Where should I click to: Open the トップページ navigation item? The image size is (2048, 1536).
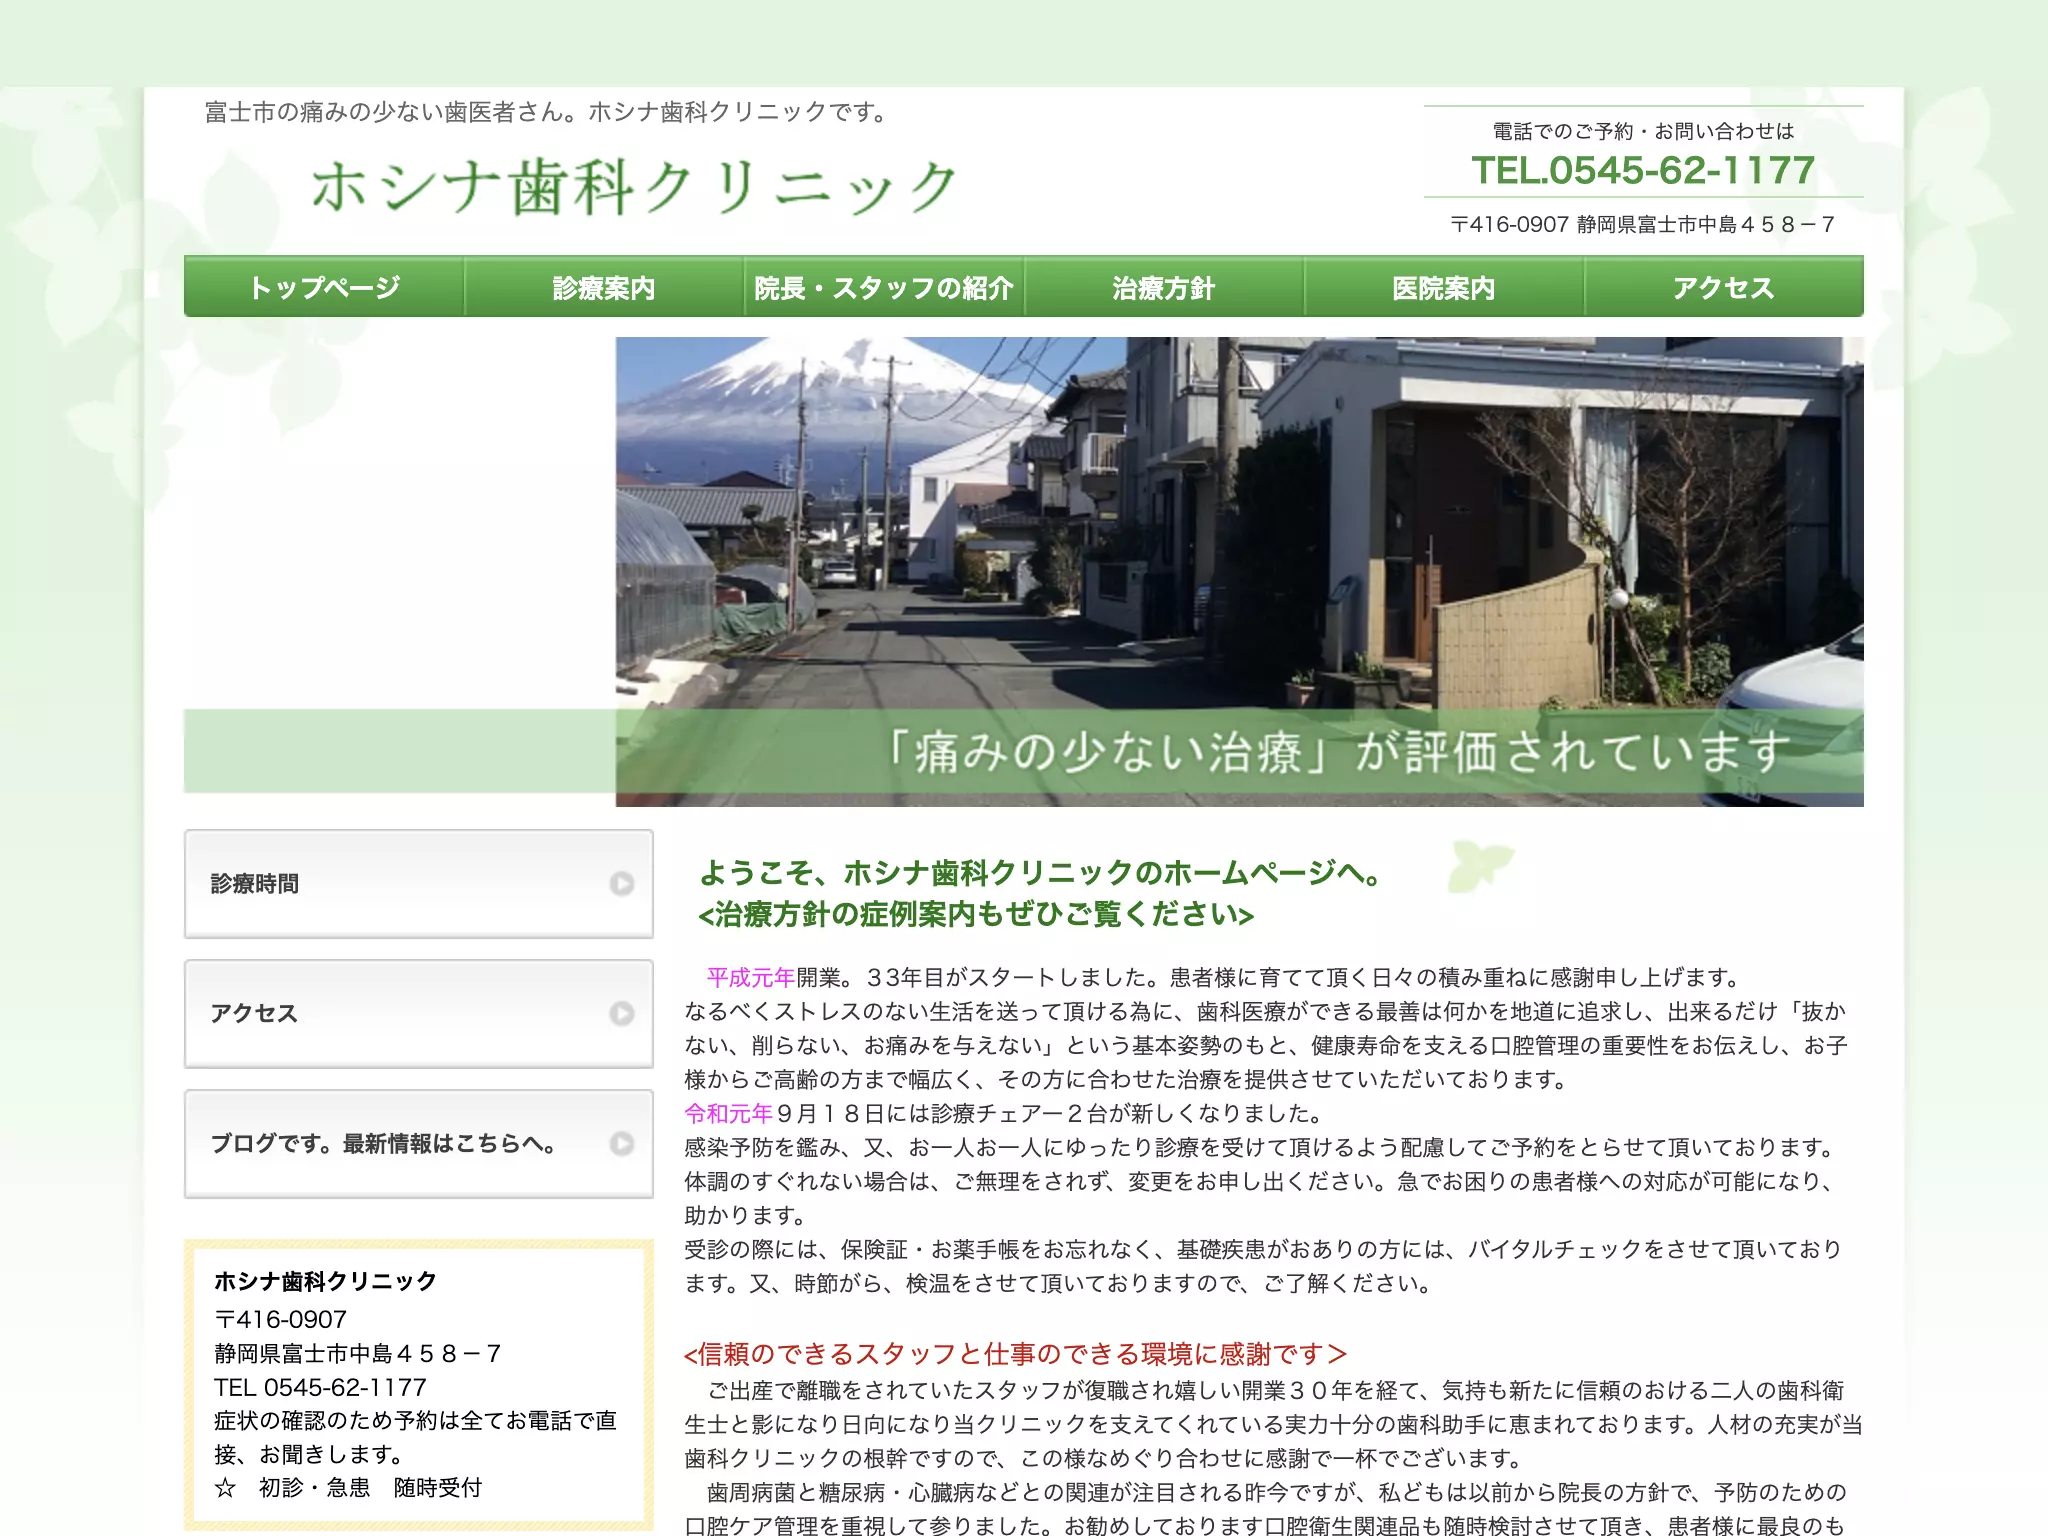pyautogui.click(x=324, y=287)
